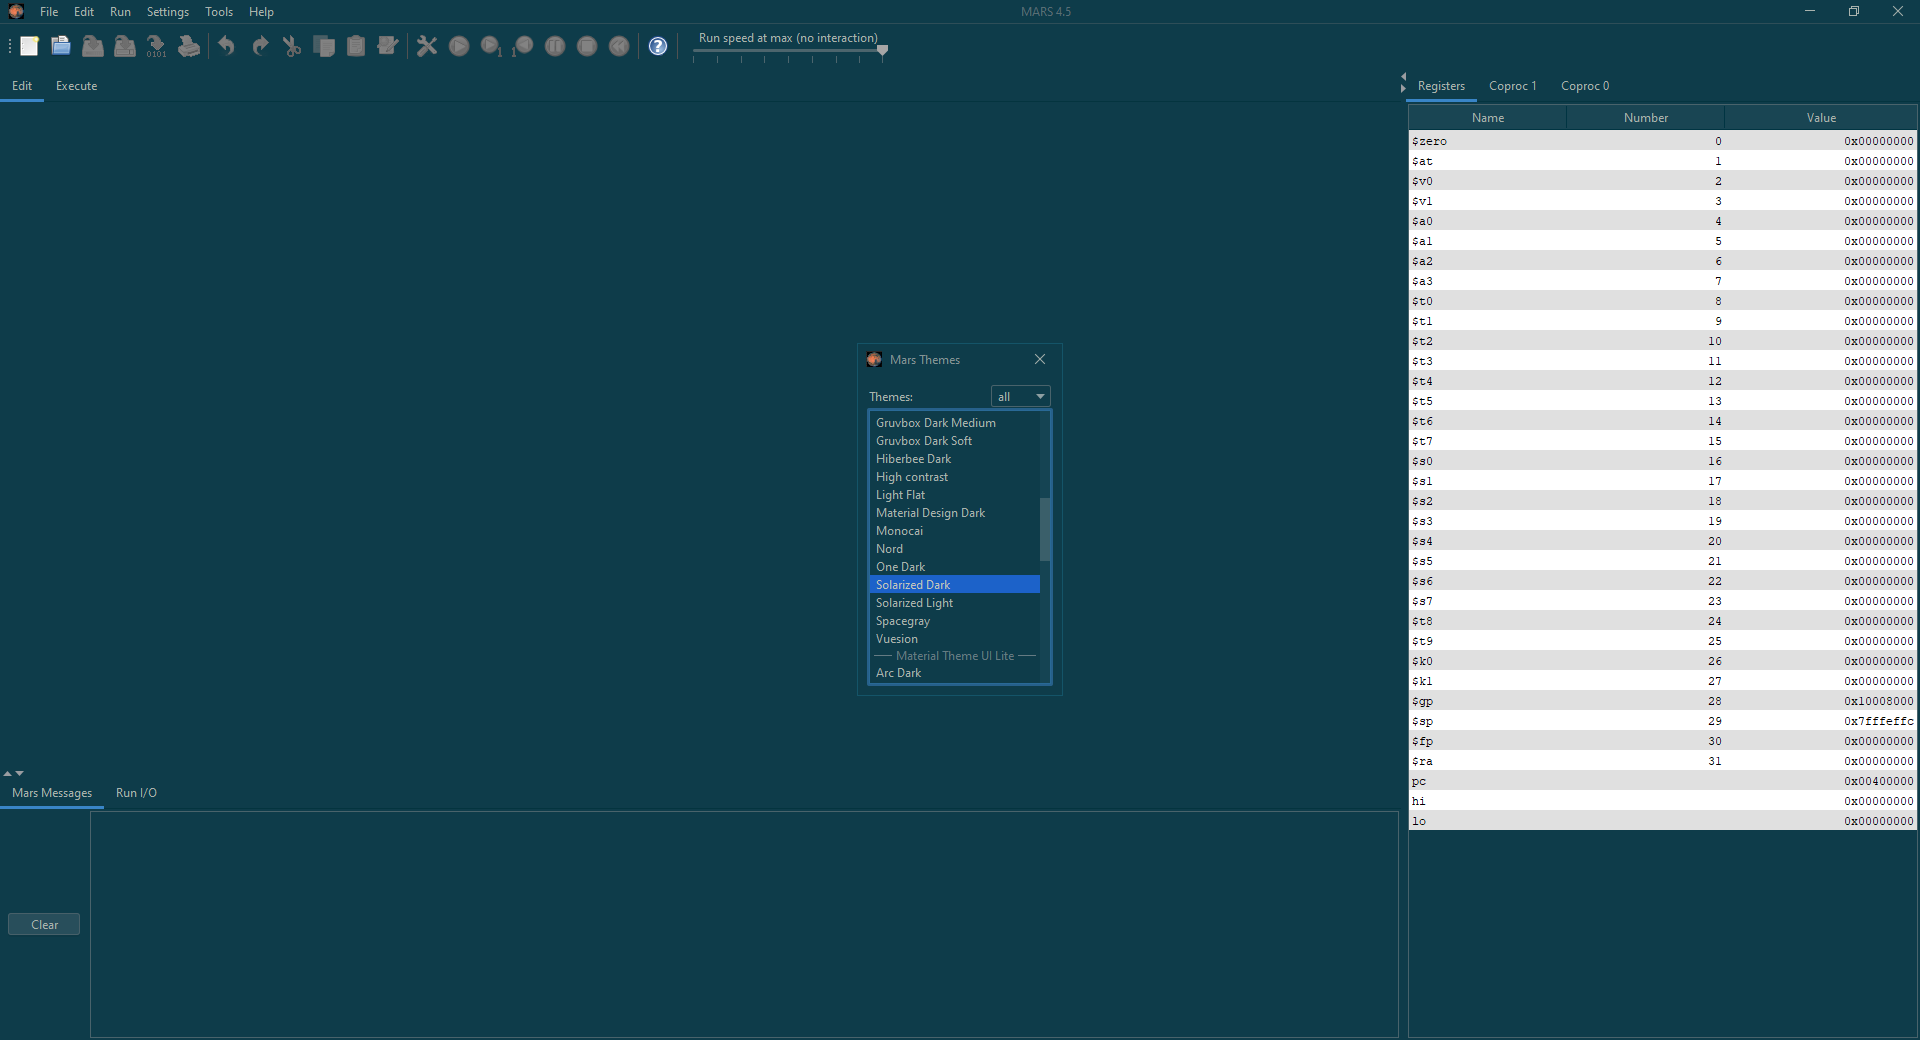The height and width of the screenshot is (1040, 1920).
Task: Select Gruvbox Dark Soft theme
Action: [954, 441]
